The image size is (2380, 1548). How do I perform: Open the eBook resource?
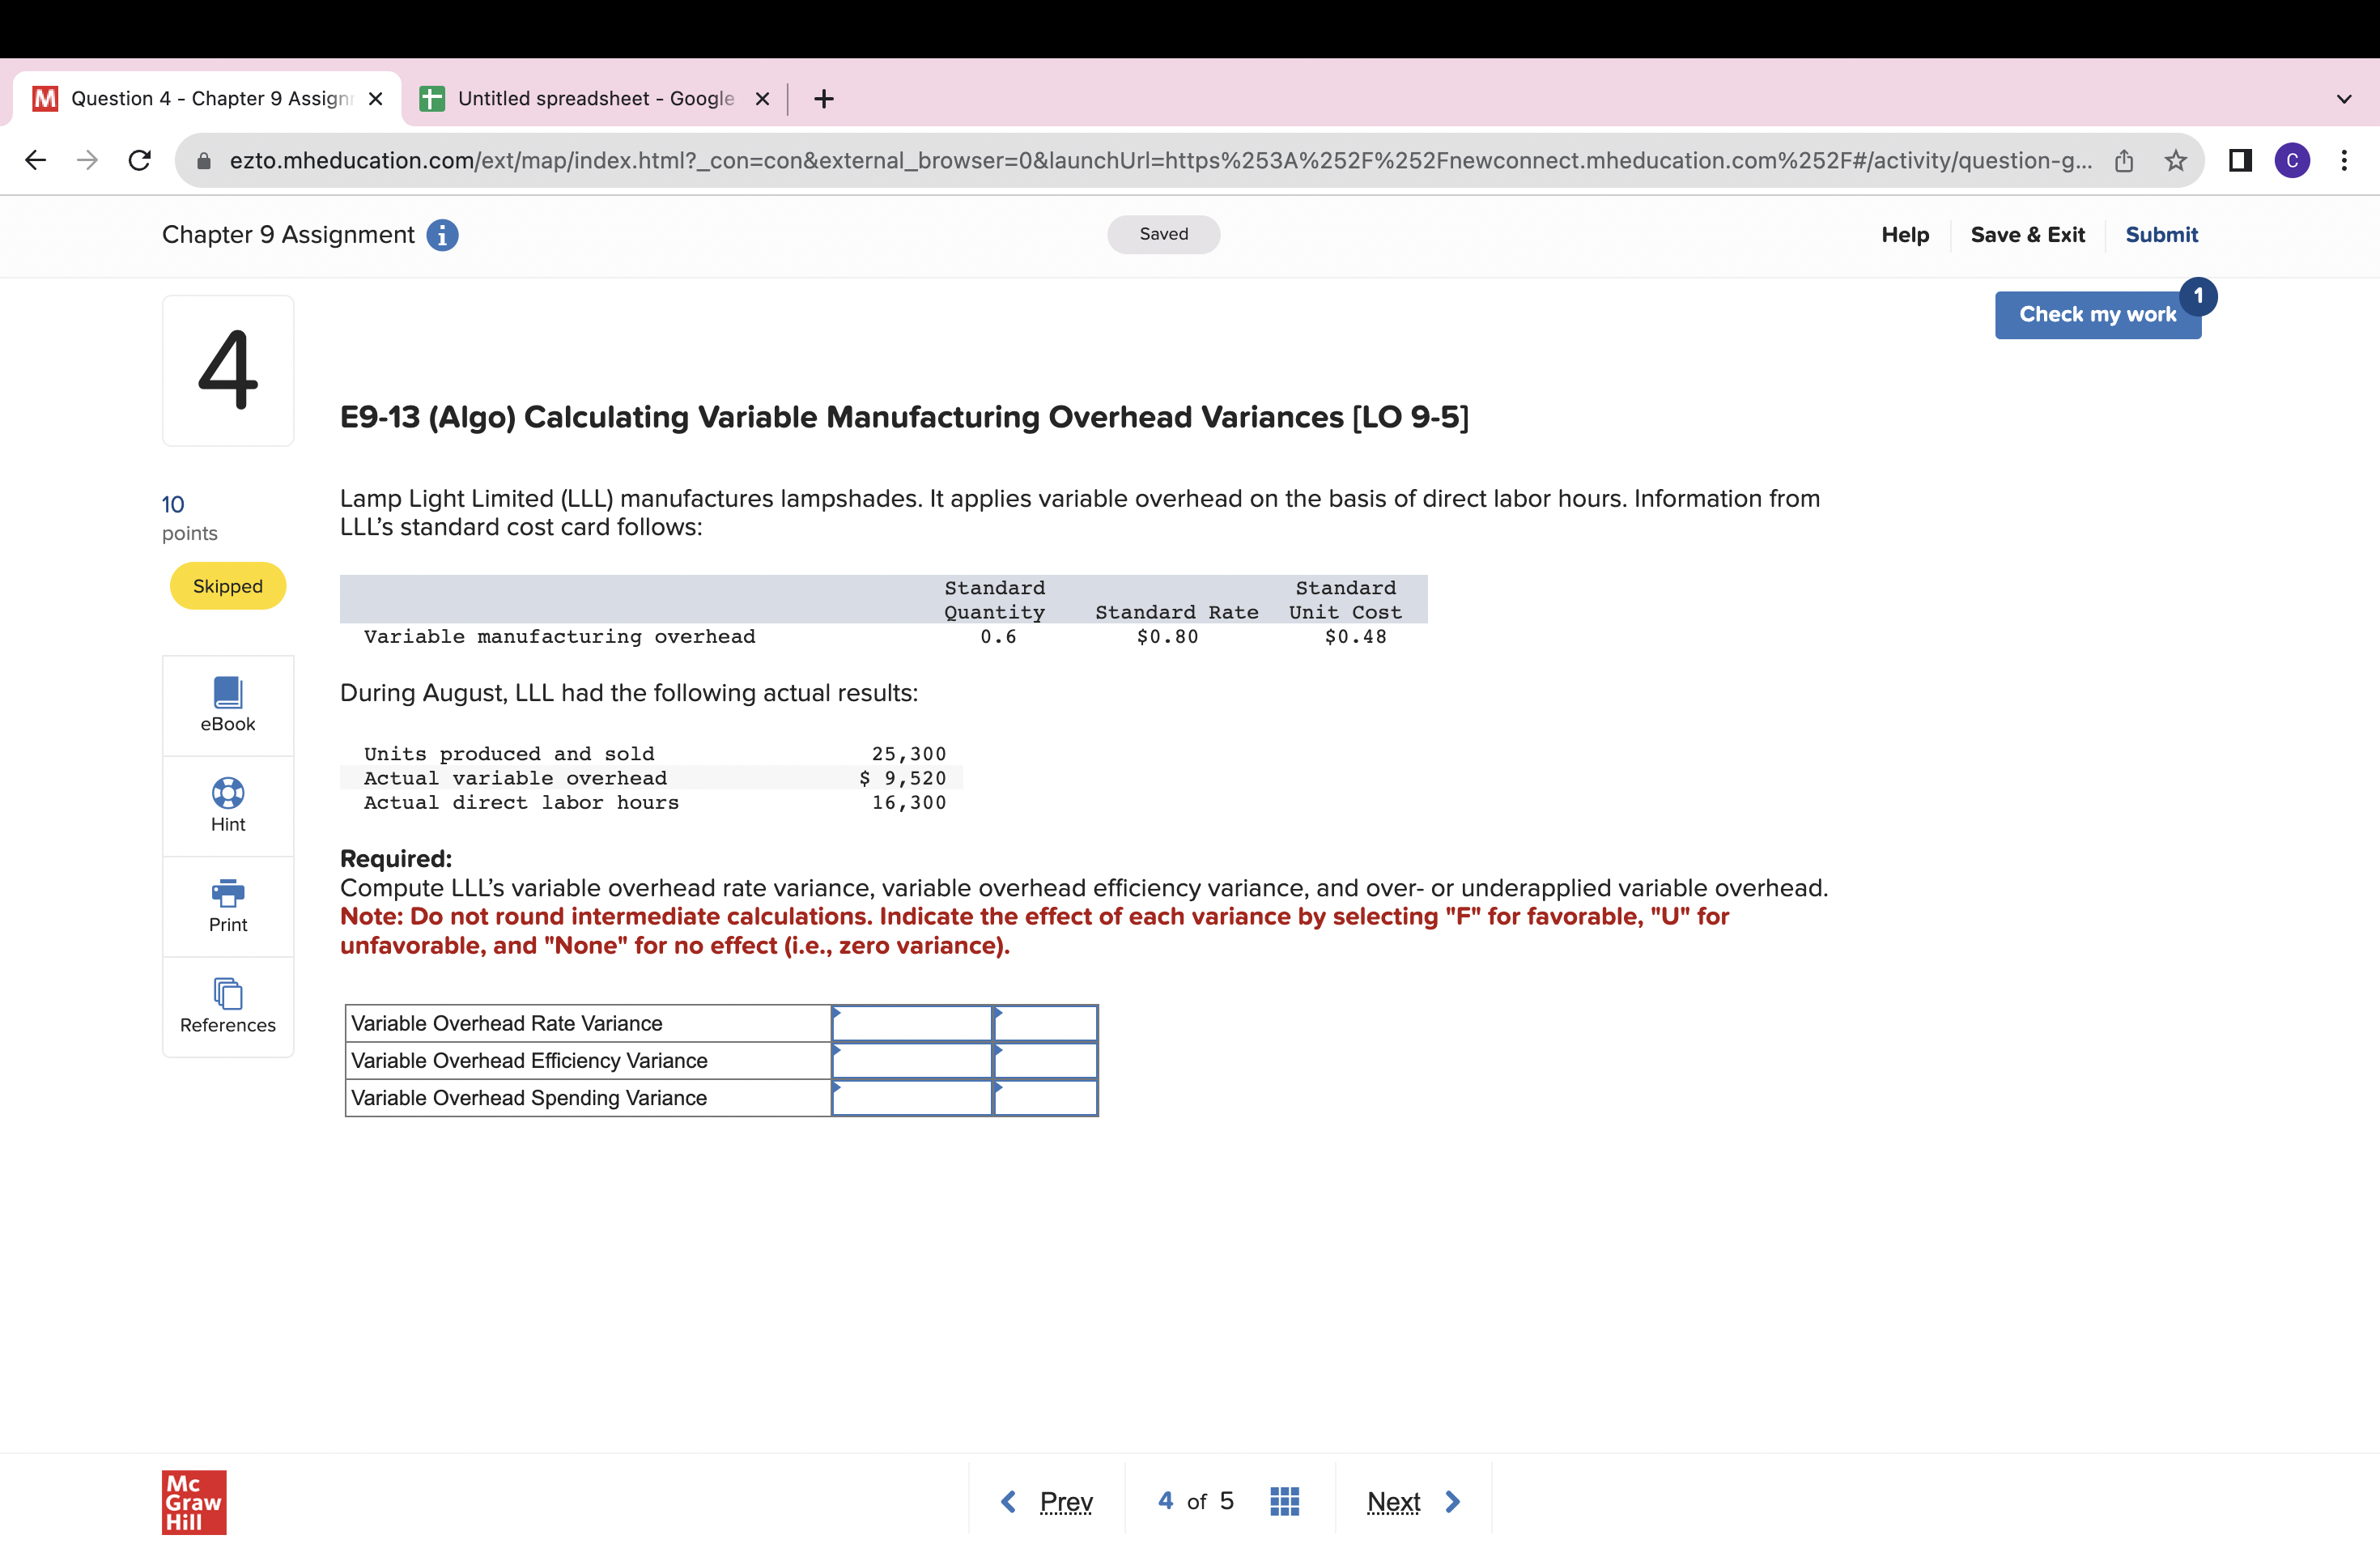(228, 704)
